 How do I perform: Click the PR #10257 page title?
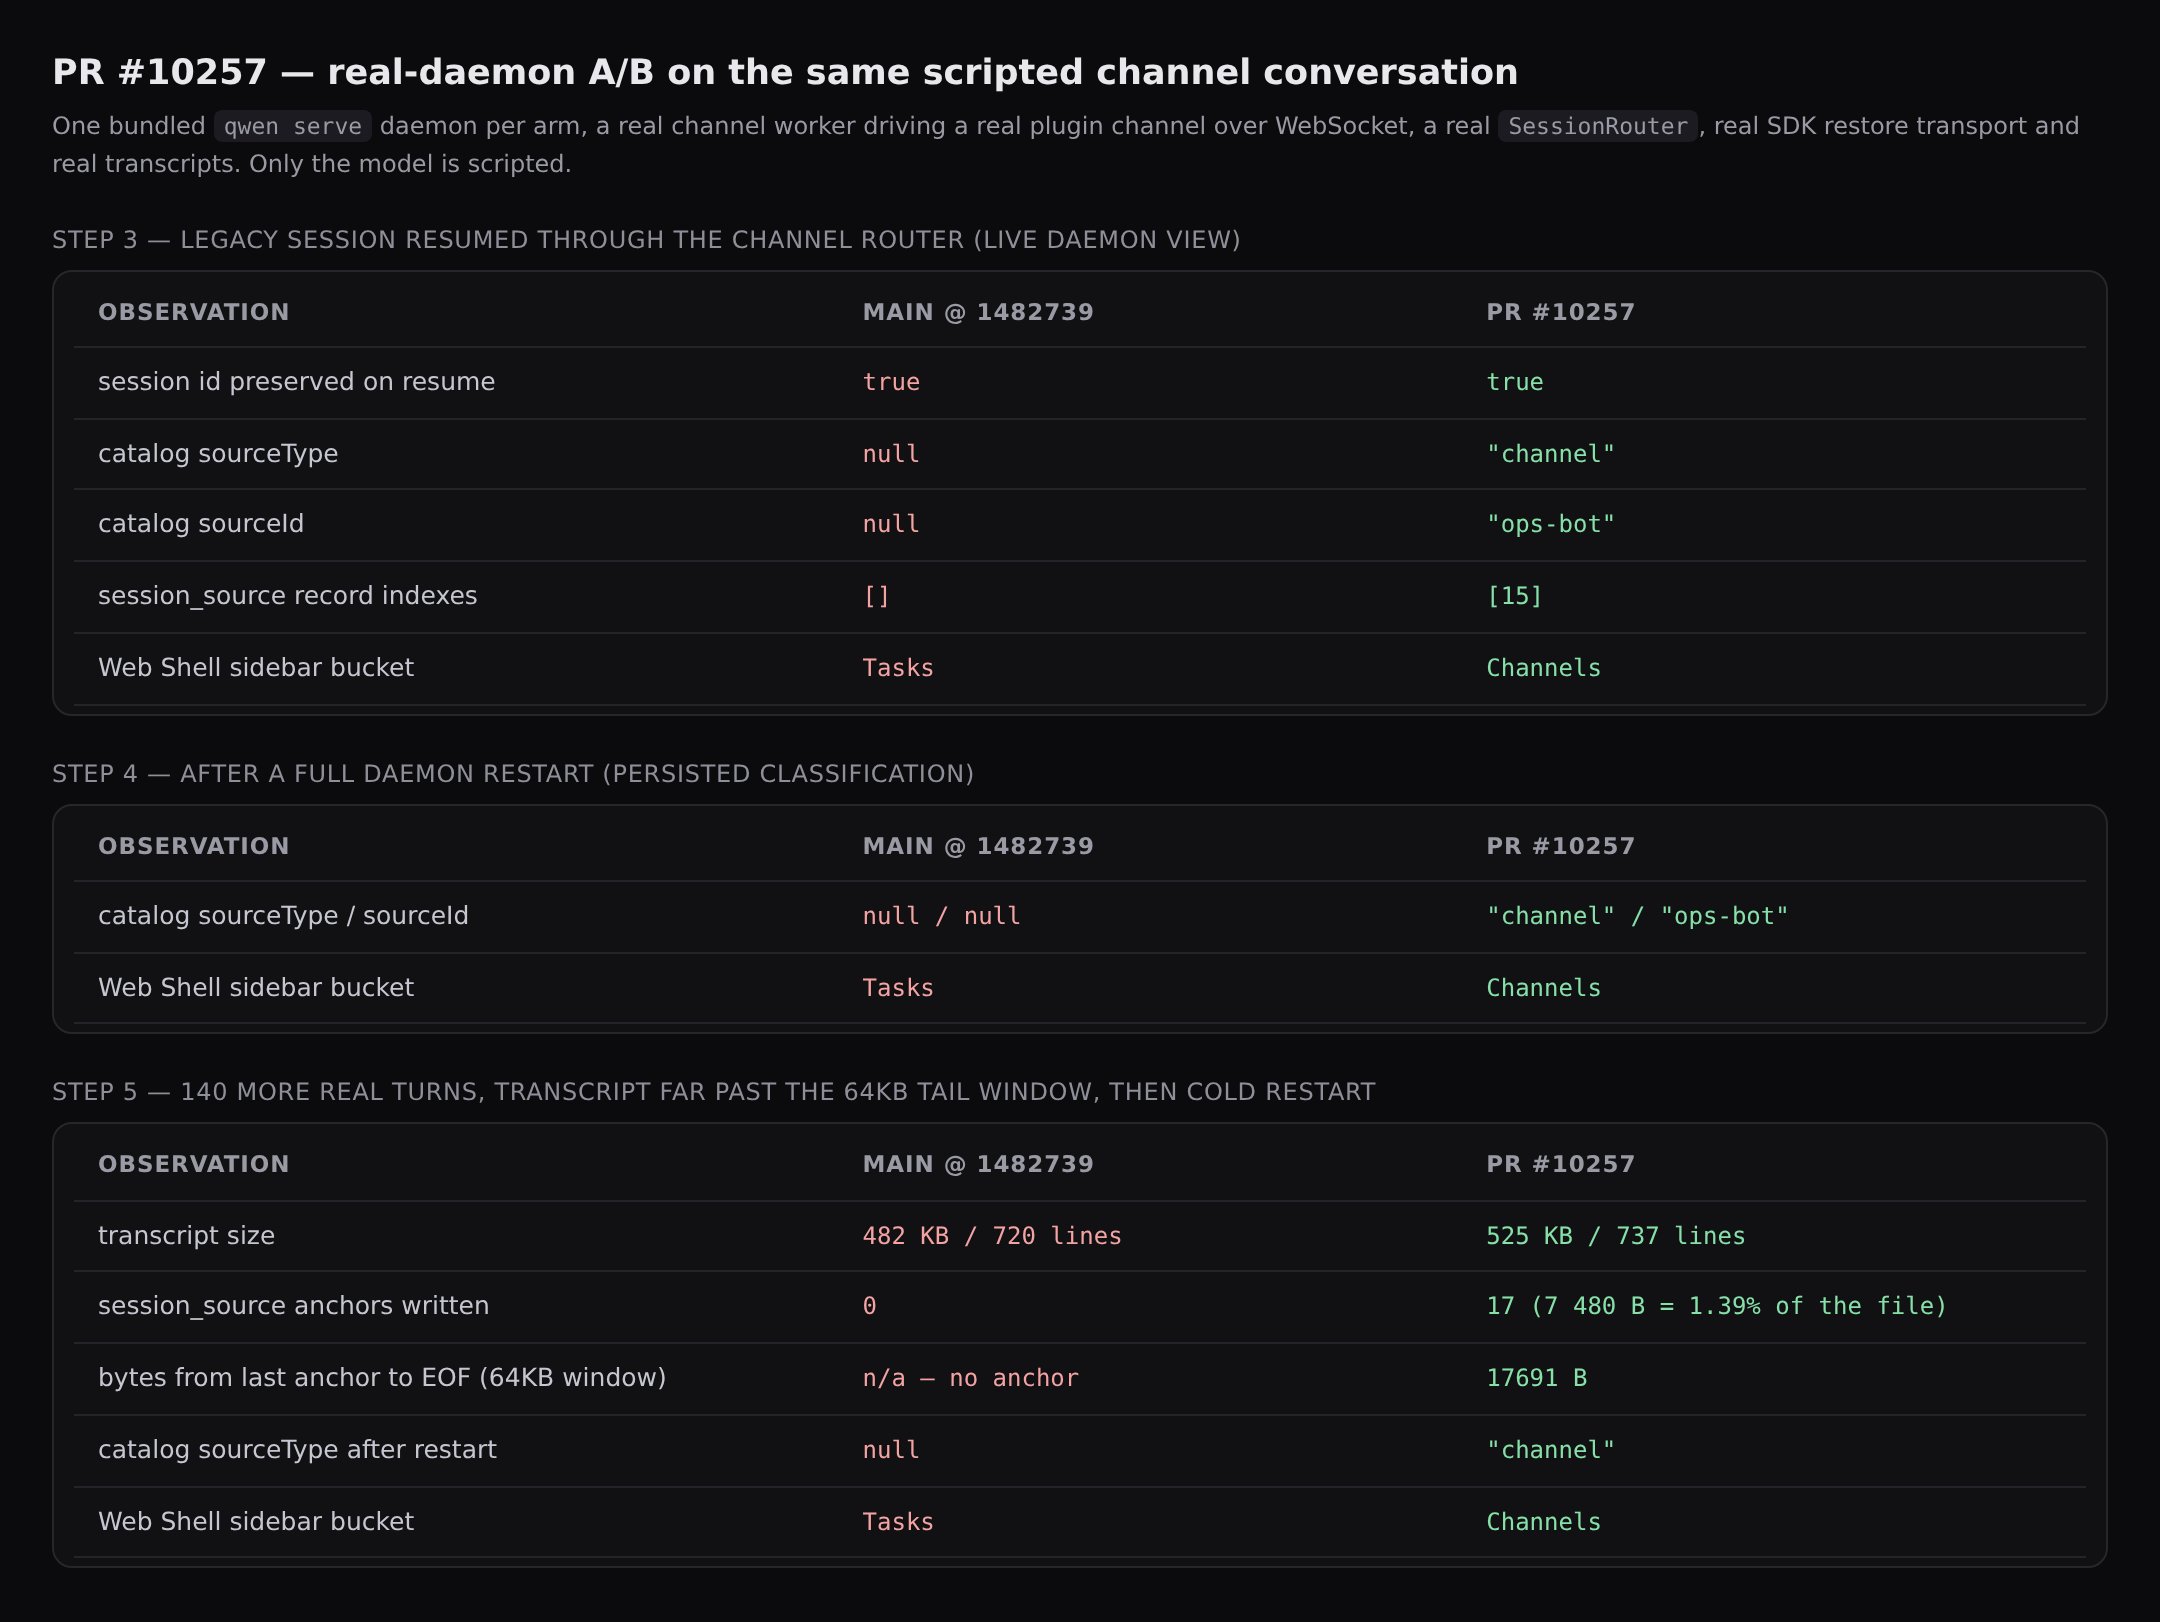pos(785,72)
